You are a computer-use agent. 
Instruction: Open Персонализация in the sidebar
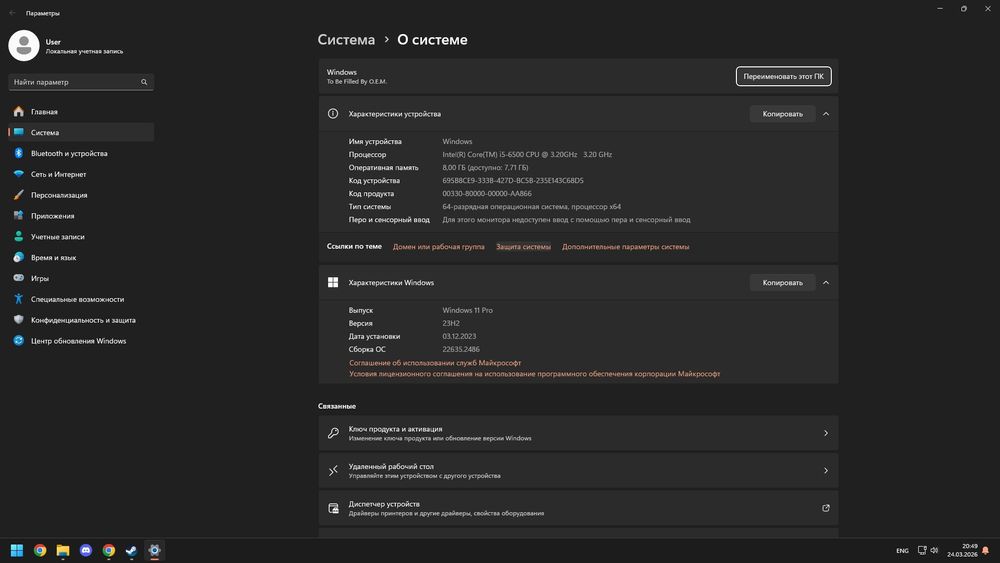click(x=58, y=195)
